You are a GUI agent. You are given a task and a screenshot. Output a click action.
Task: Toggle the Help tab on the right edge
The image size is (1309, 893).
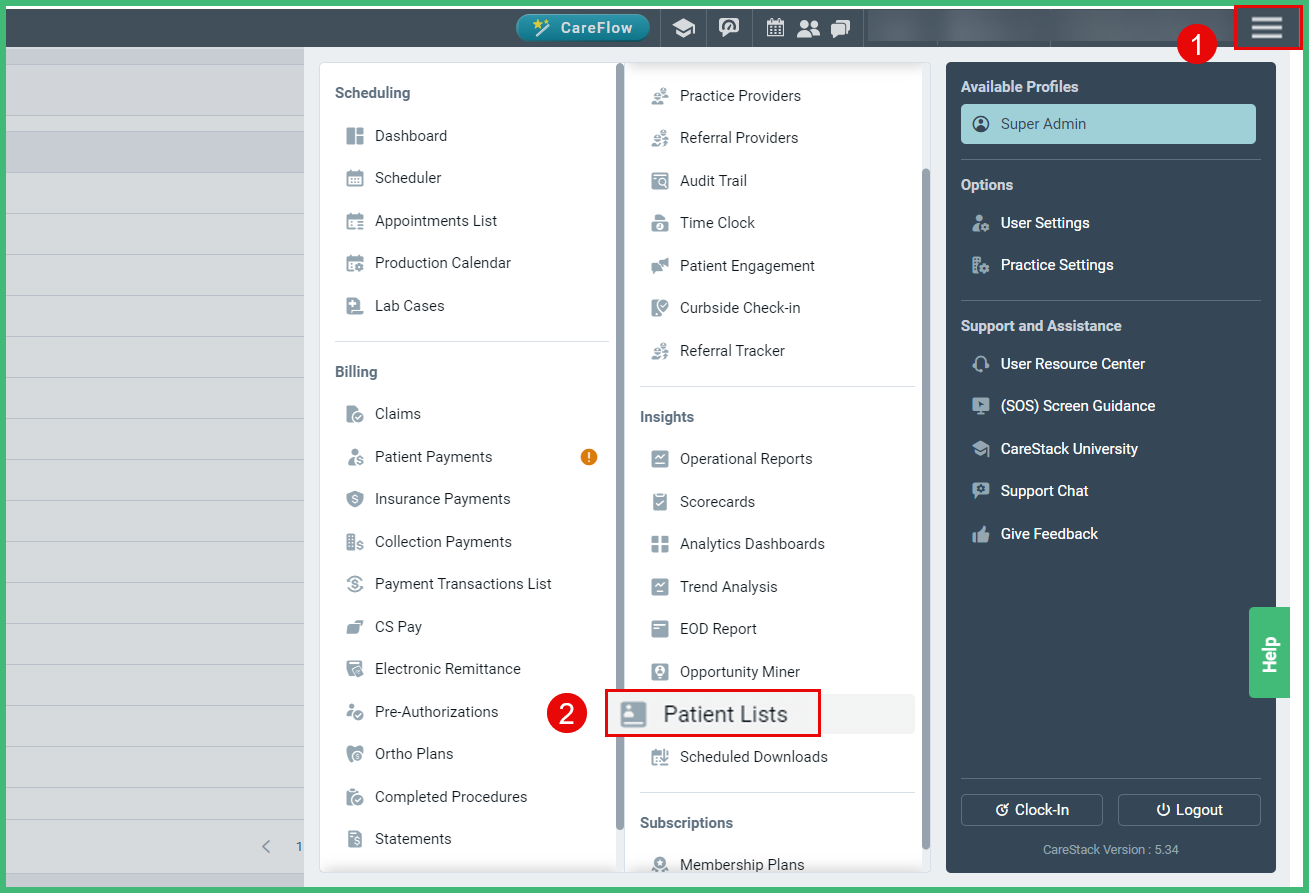click(x=1269, y=652)
